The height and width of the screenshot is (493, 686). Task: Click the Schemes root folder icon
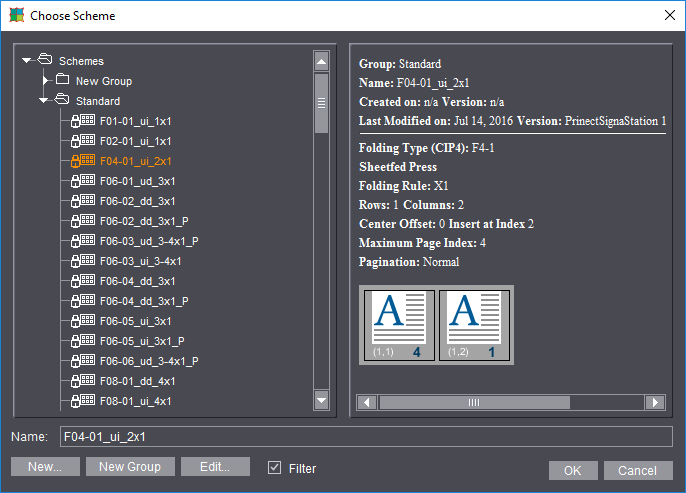pyautogui.click(x=45, y=61)
